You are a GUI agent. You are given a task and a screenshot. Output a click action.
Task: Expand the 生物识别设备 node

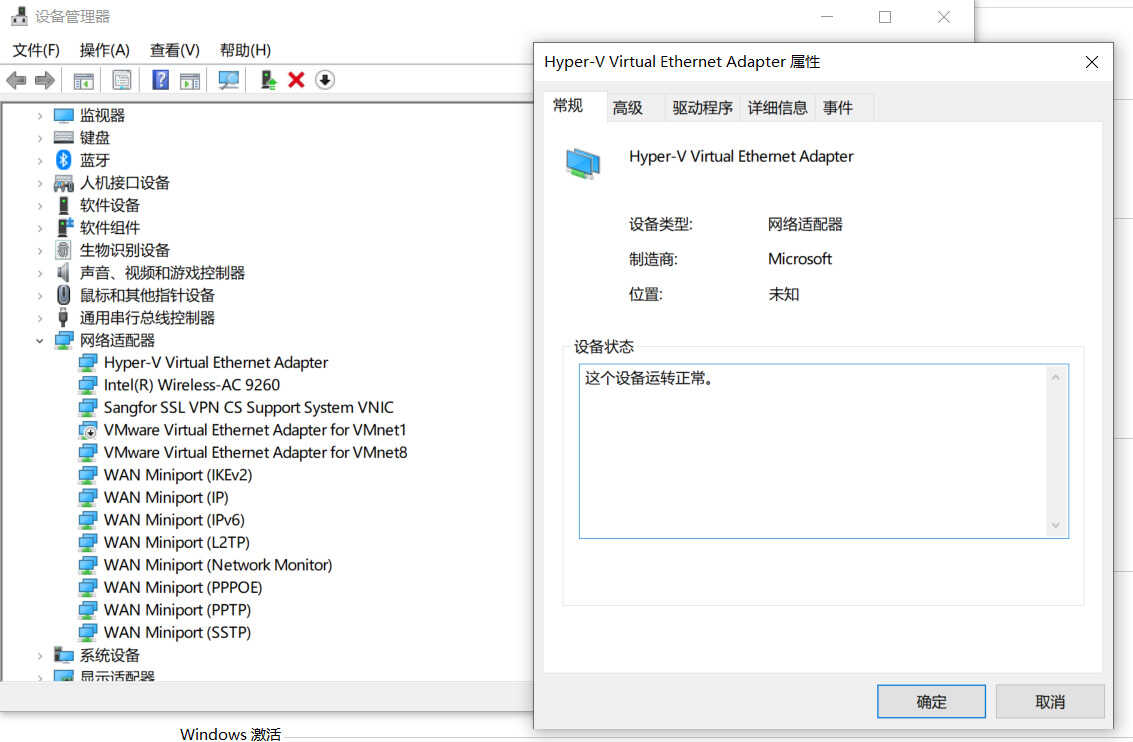(x=40, y=250)
